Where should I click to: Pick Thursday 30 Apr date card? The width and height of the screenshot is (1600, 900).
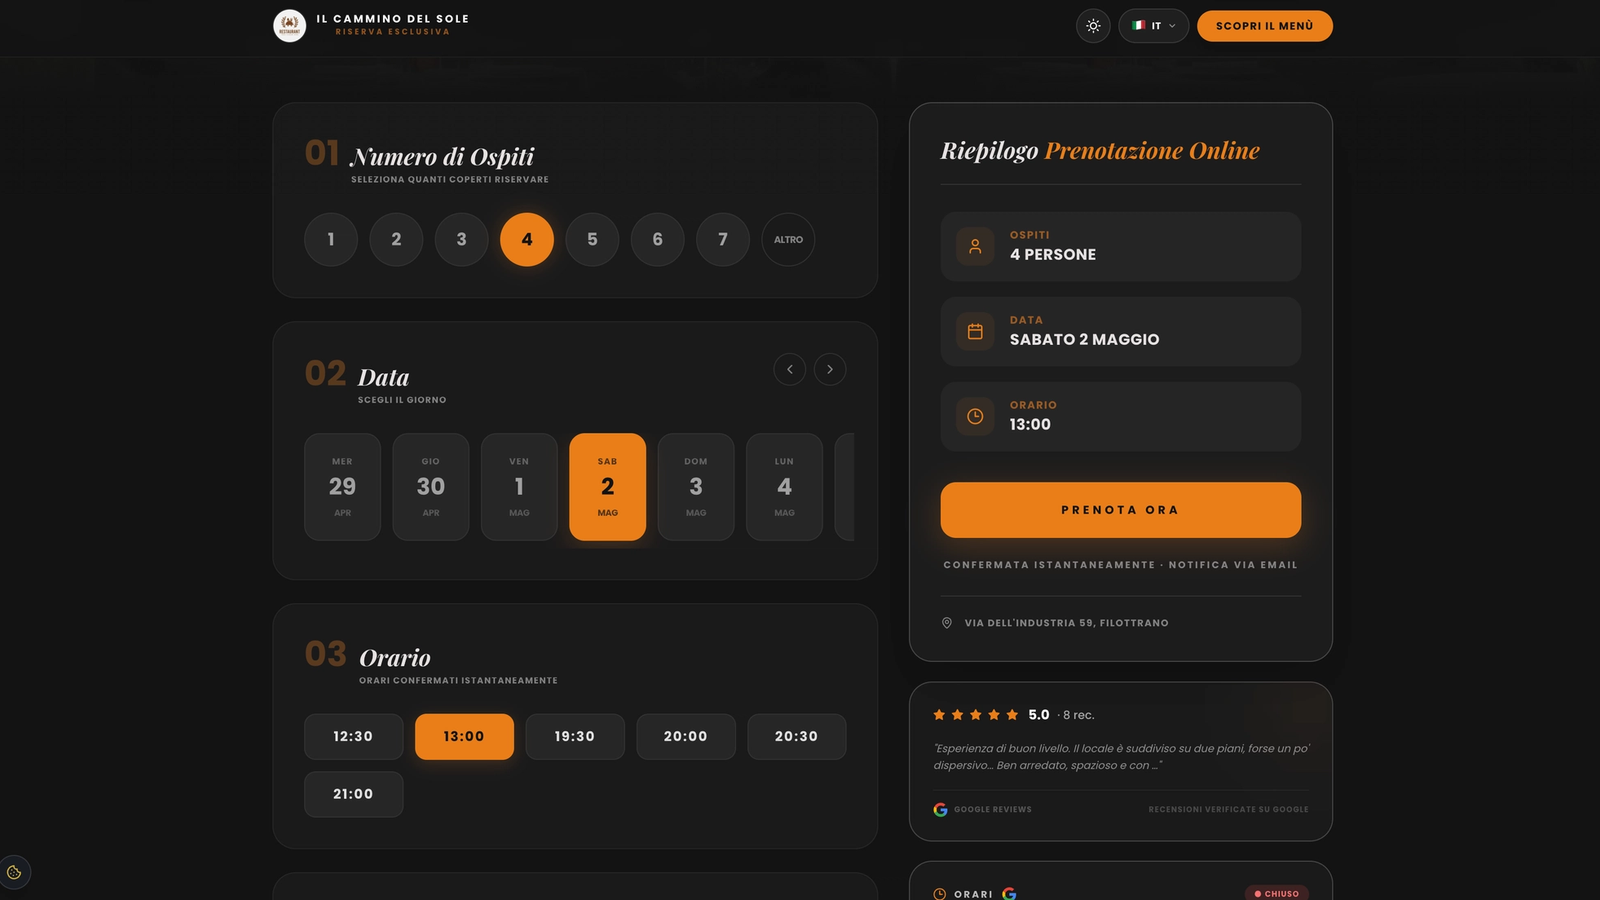[x=431, y=487]
